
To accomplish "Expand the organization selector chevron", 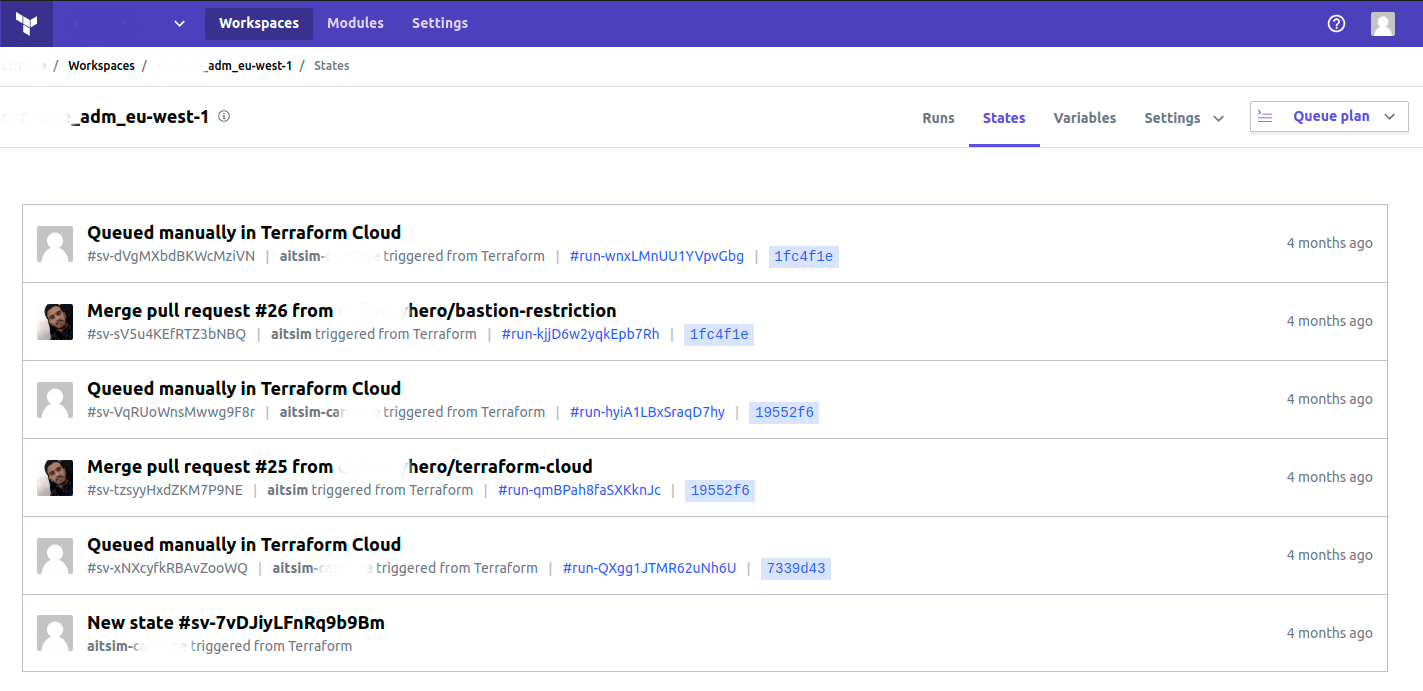I will (x=179, y=24).
